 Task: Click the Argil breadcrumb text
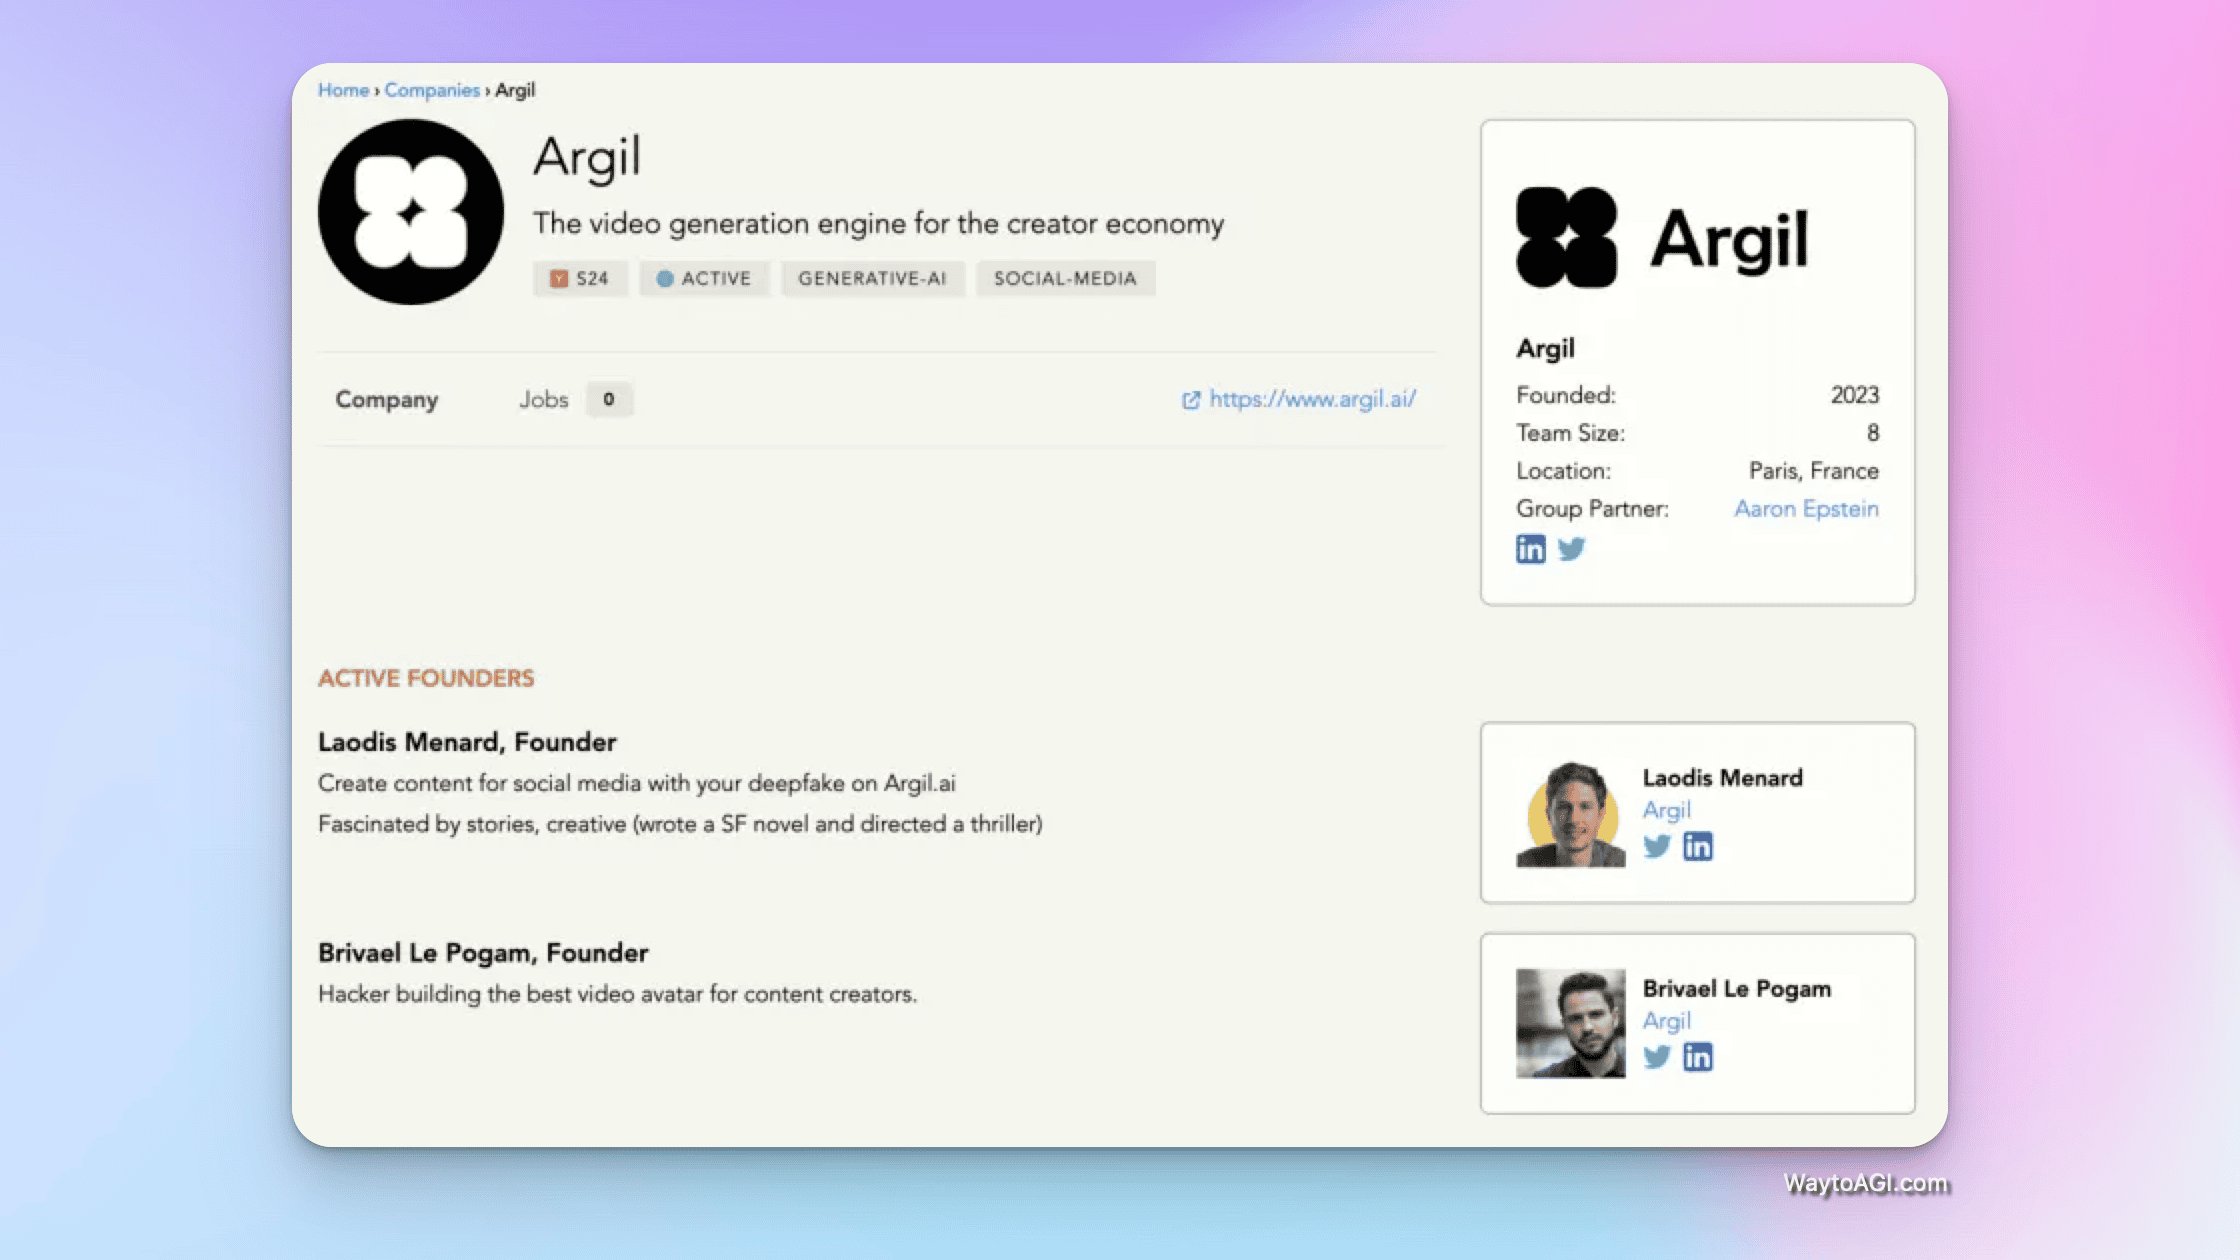(515, 90)
